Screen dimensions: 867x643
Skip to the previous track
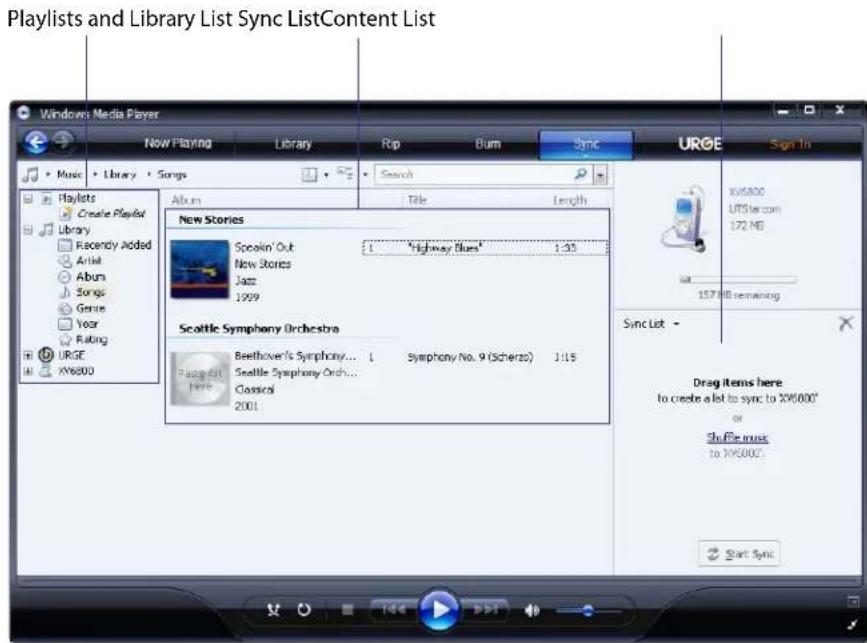coord(394,609)
